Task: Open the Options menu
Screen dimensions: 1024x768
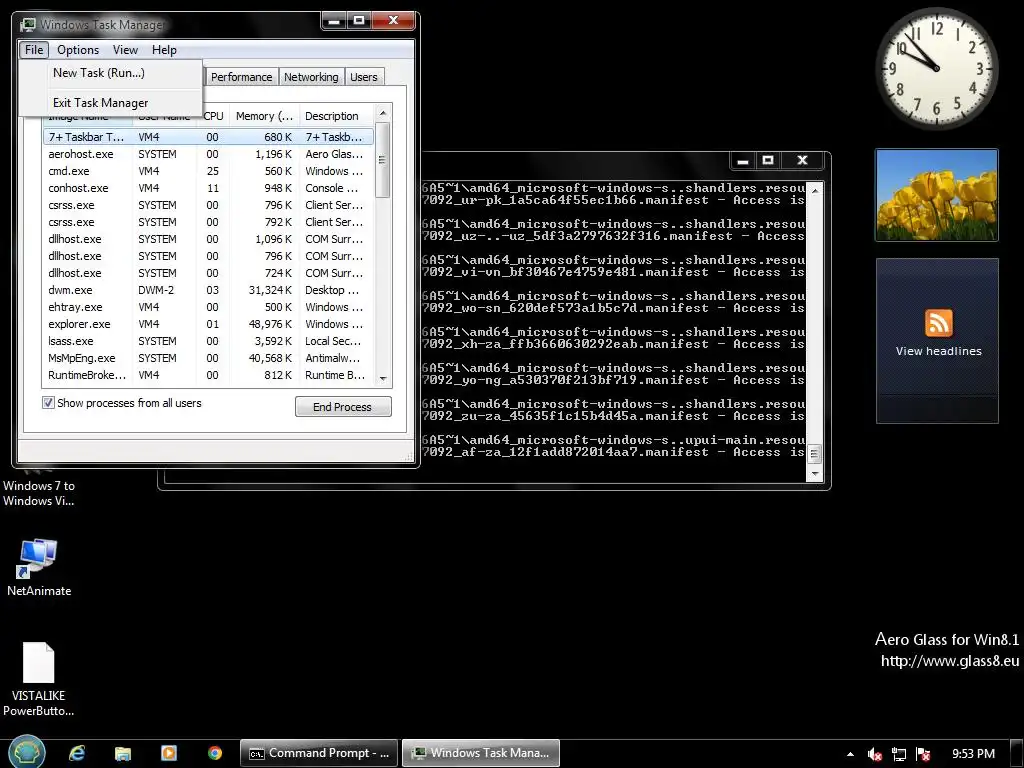Action: click(78, 50)
